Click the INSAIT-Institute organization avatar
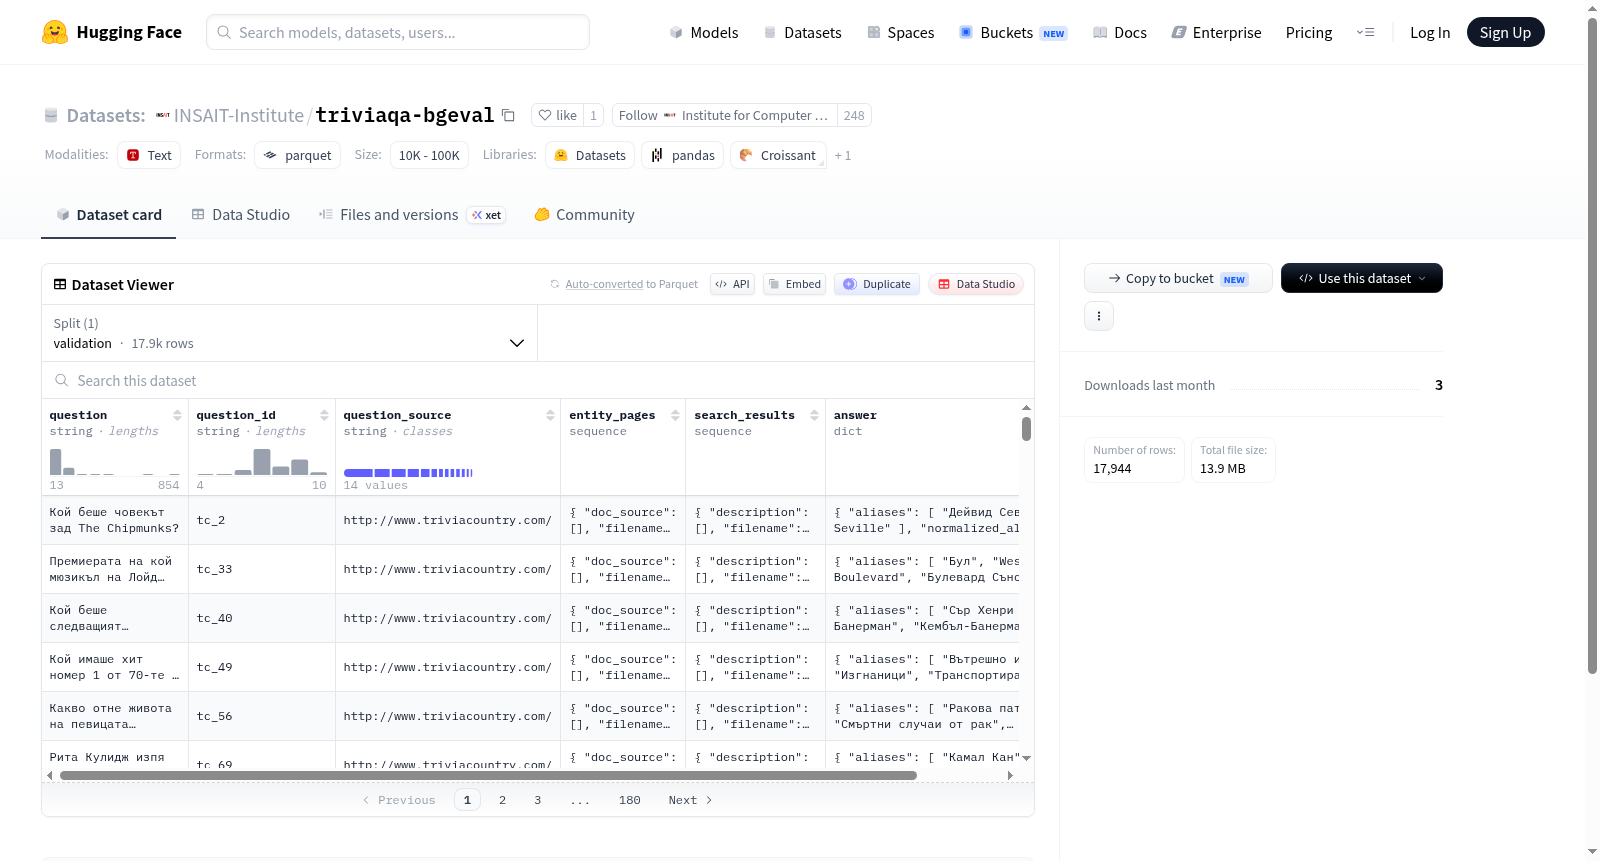1600x861 pixels. [x=163, y=115]
